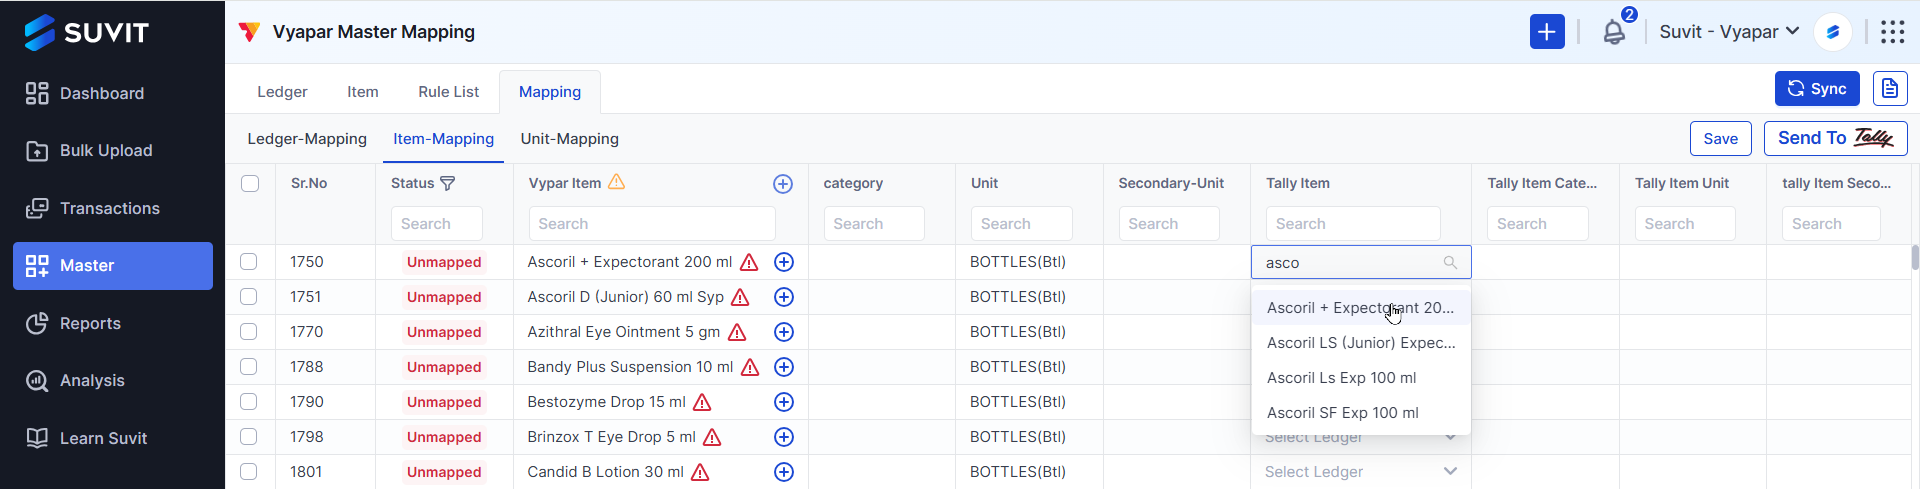1920x489 pixels.
Task: Click plus icon for Ascoril D (Junior) row
Action: coord(784,297)
